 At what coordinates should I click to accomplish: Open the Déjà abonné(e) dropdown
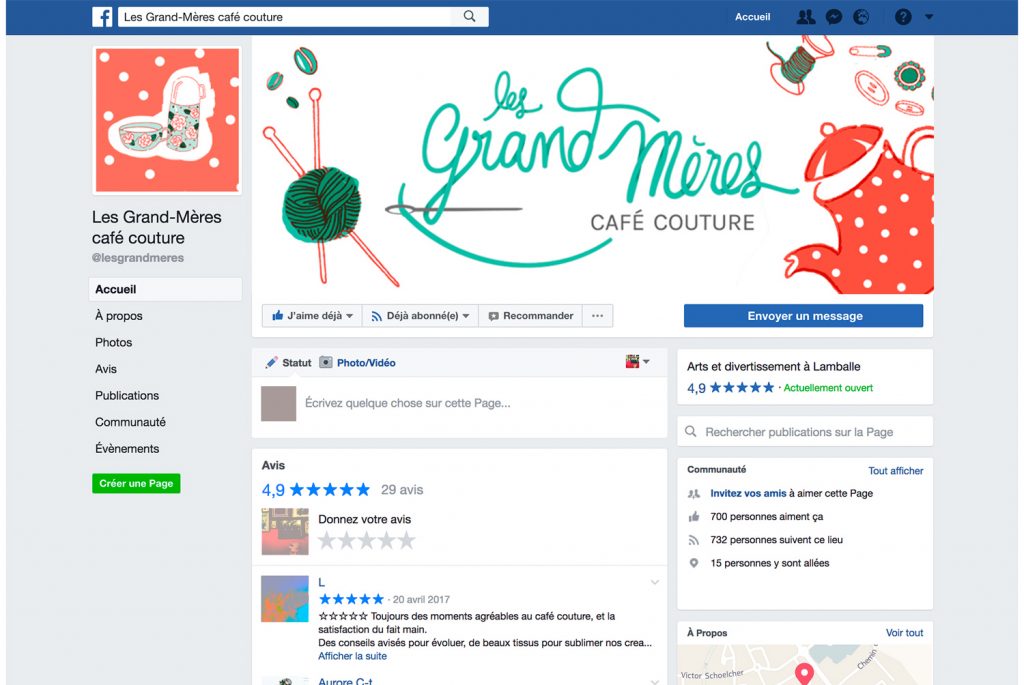click(420, 315)
